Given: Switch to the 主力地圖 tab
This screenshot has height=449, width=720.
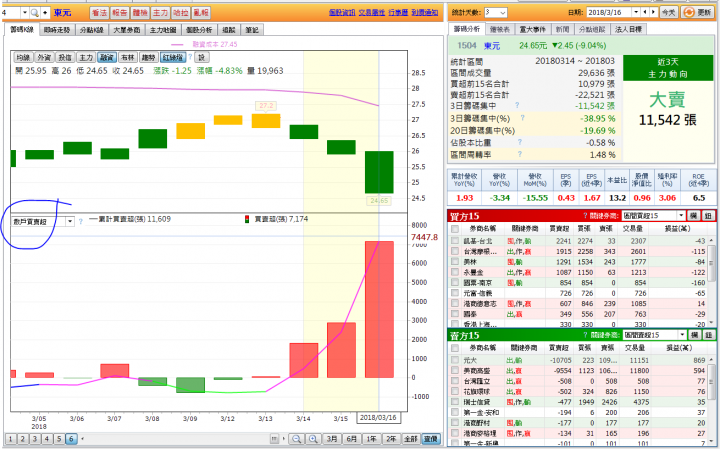Looking at the screenshot, I should (163, 30).
